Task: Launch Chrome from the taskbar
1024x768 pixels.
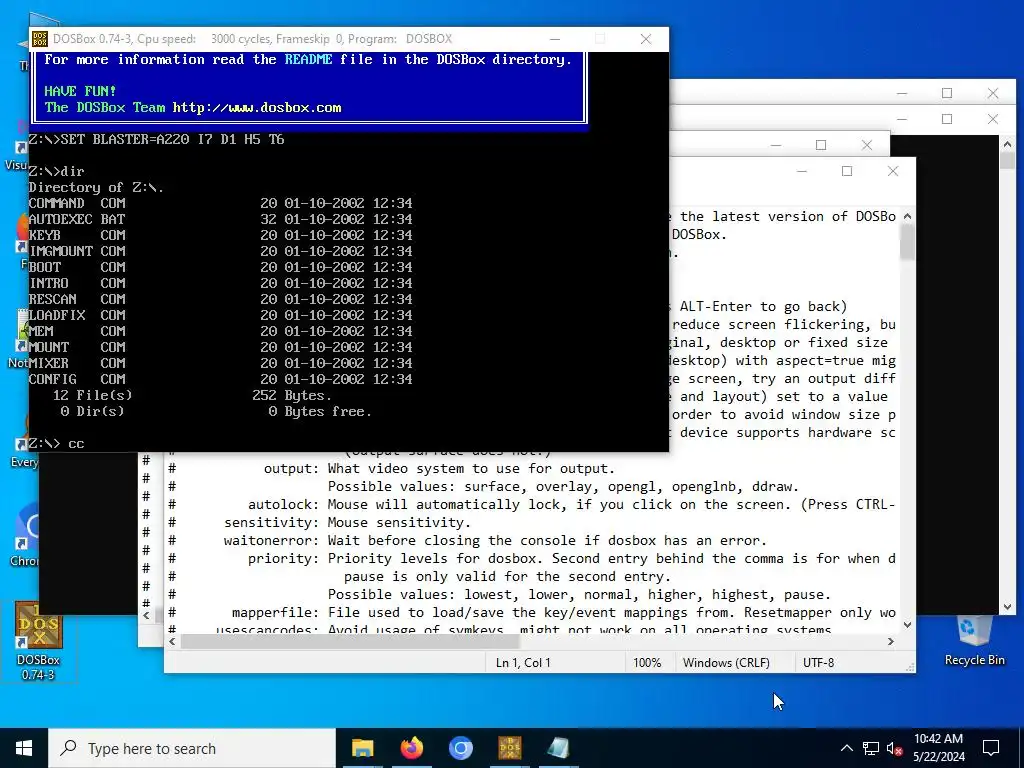Action: coord(460,748)
